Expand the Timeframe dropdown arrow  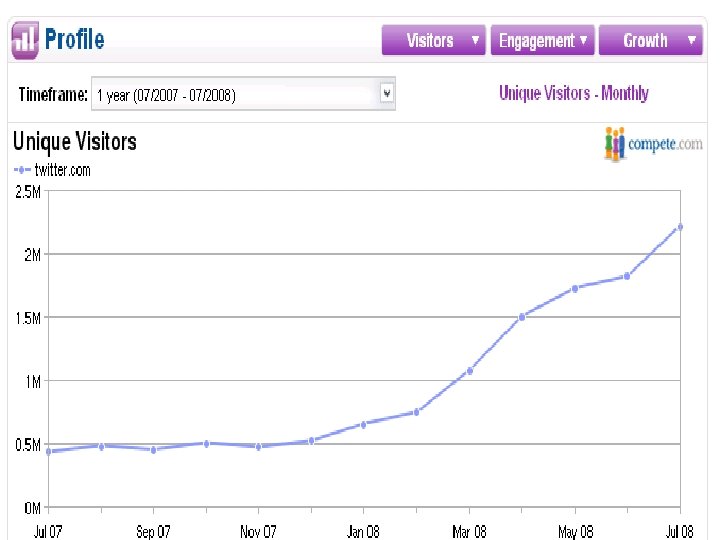pyautogui.click(x=387, y=94)
